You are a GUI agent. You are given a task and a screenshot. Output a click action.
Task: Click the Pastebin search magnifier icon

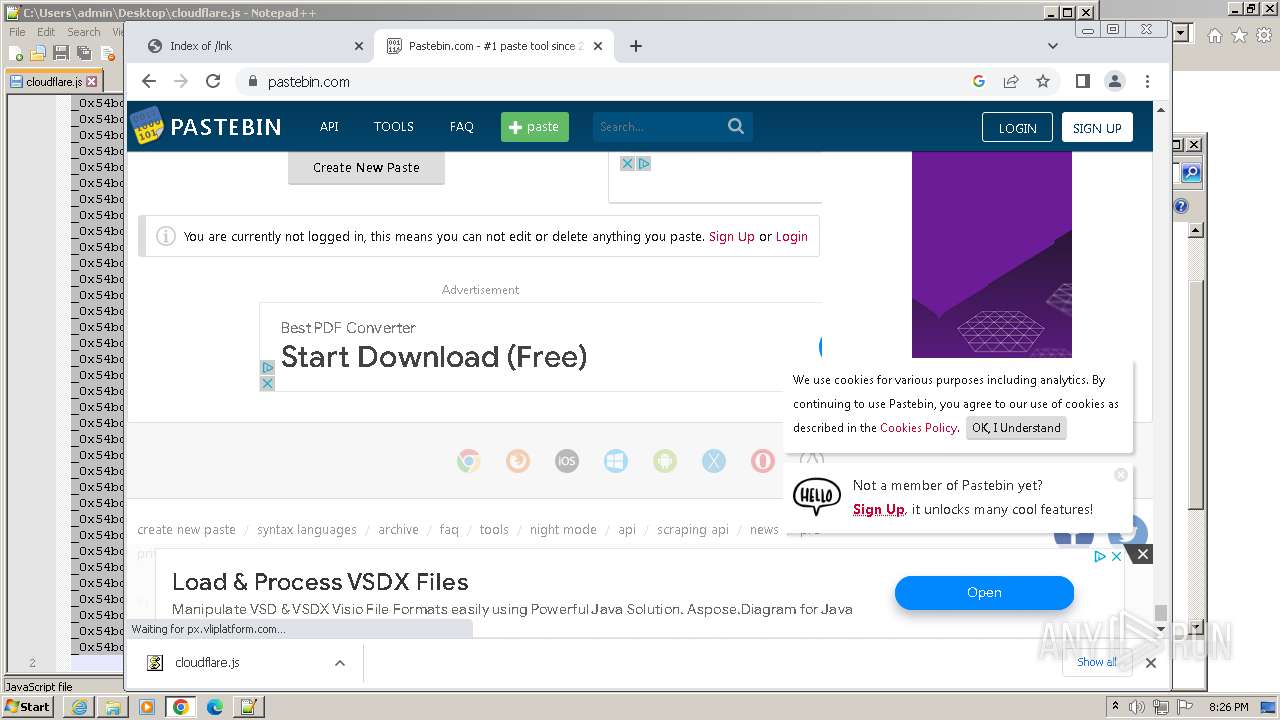click(x=736, y=126)
